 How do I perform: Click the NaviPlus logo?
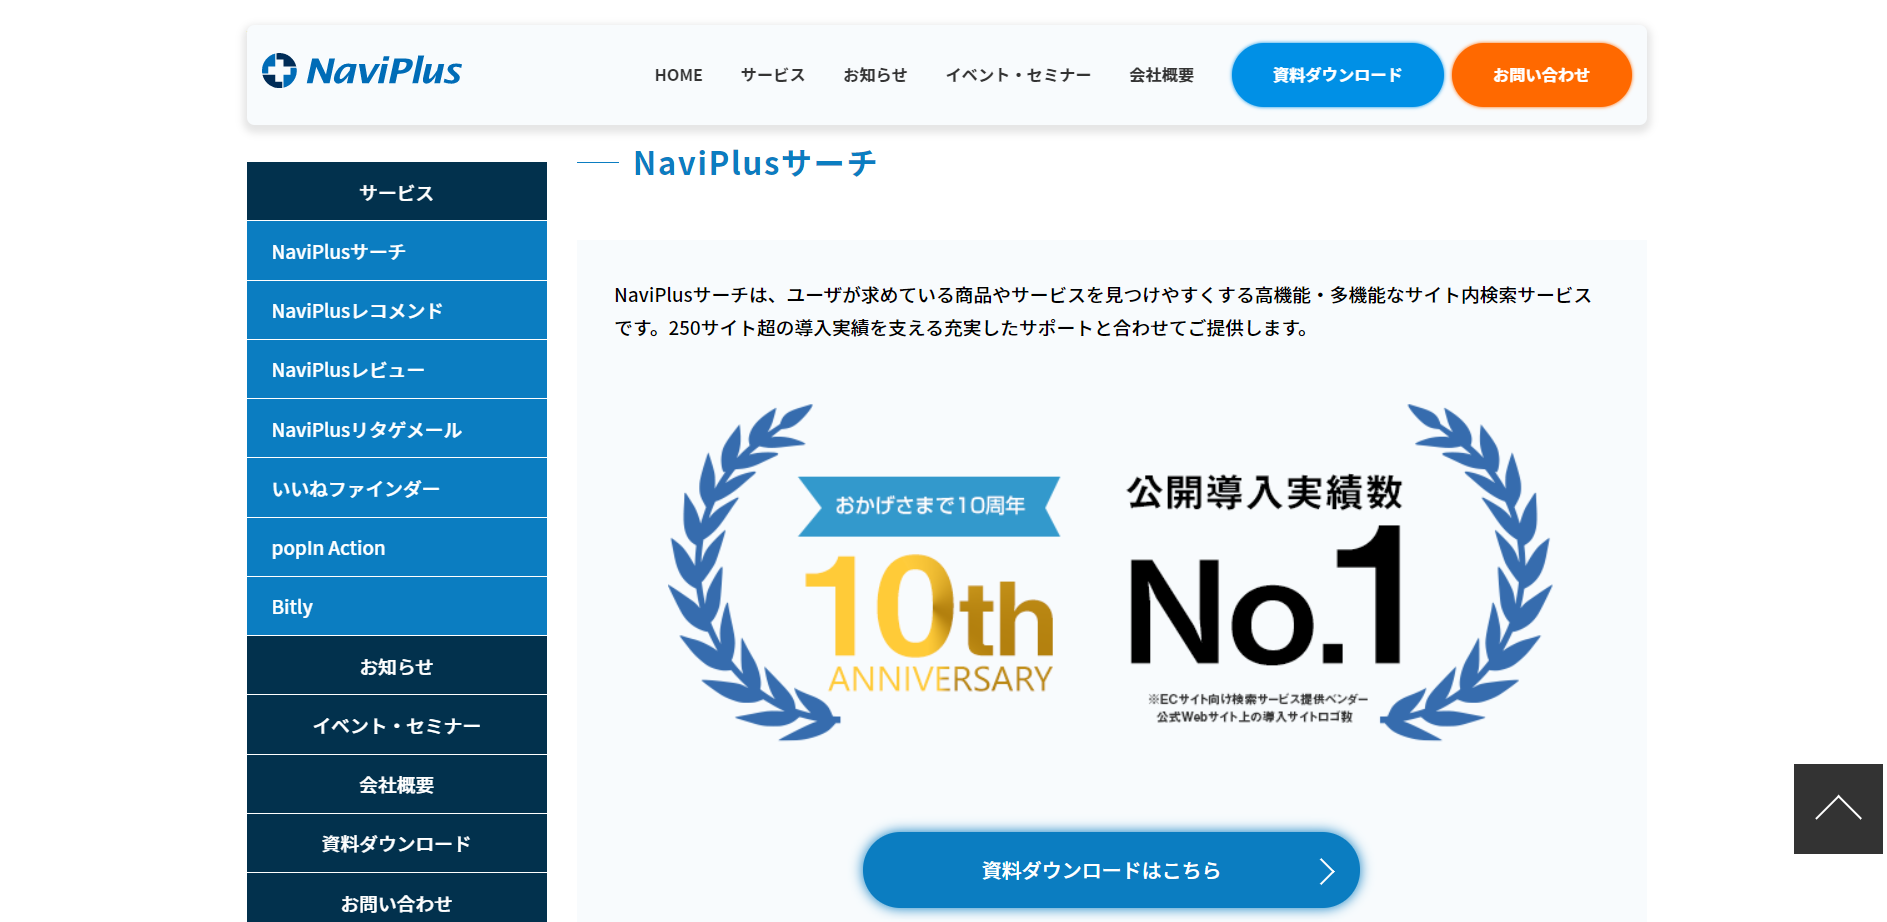[362, 71]
